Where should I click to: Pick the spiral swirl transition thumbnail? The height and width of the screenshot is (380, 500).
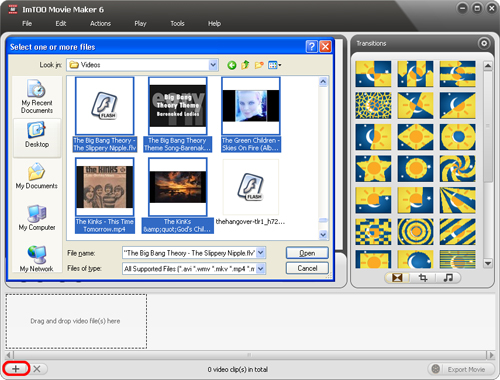(457, 169)
